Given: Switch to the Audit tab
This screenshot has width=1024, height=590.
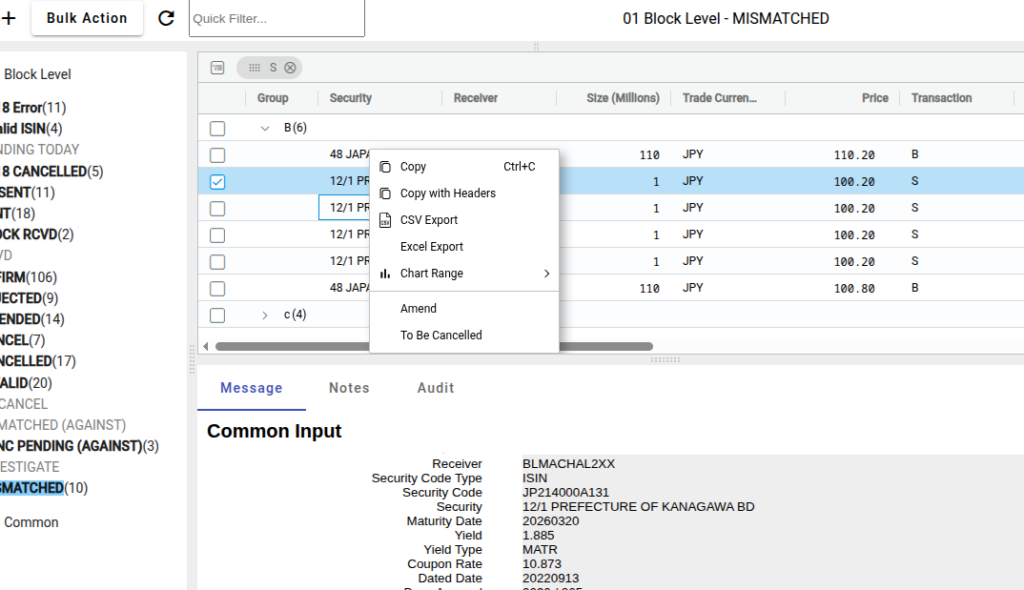Looking at the screenshot, I should point(436,387).
